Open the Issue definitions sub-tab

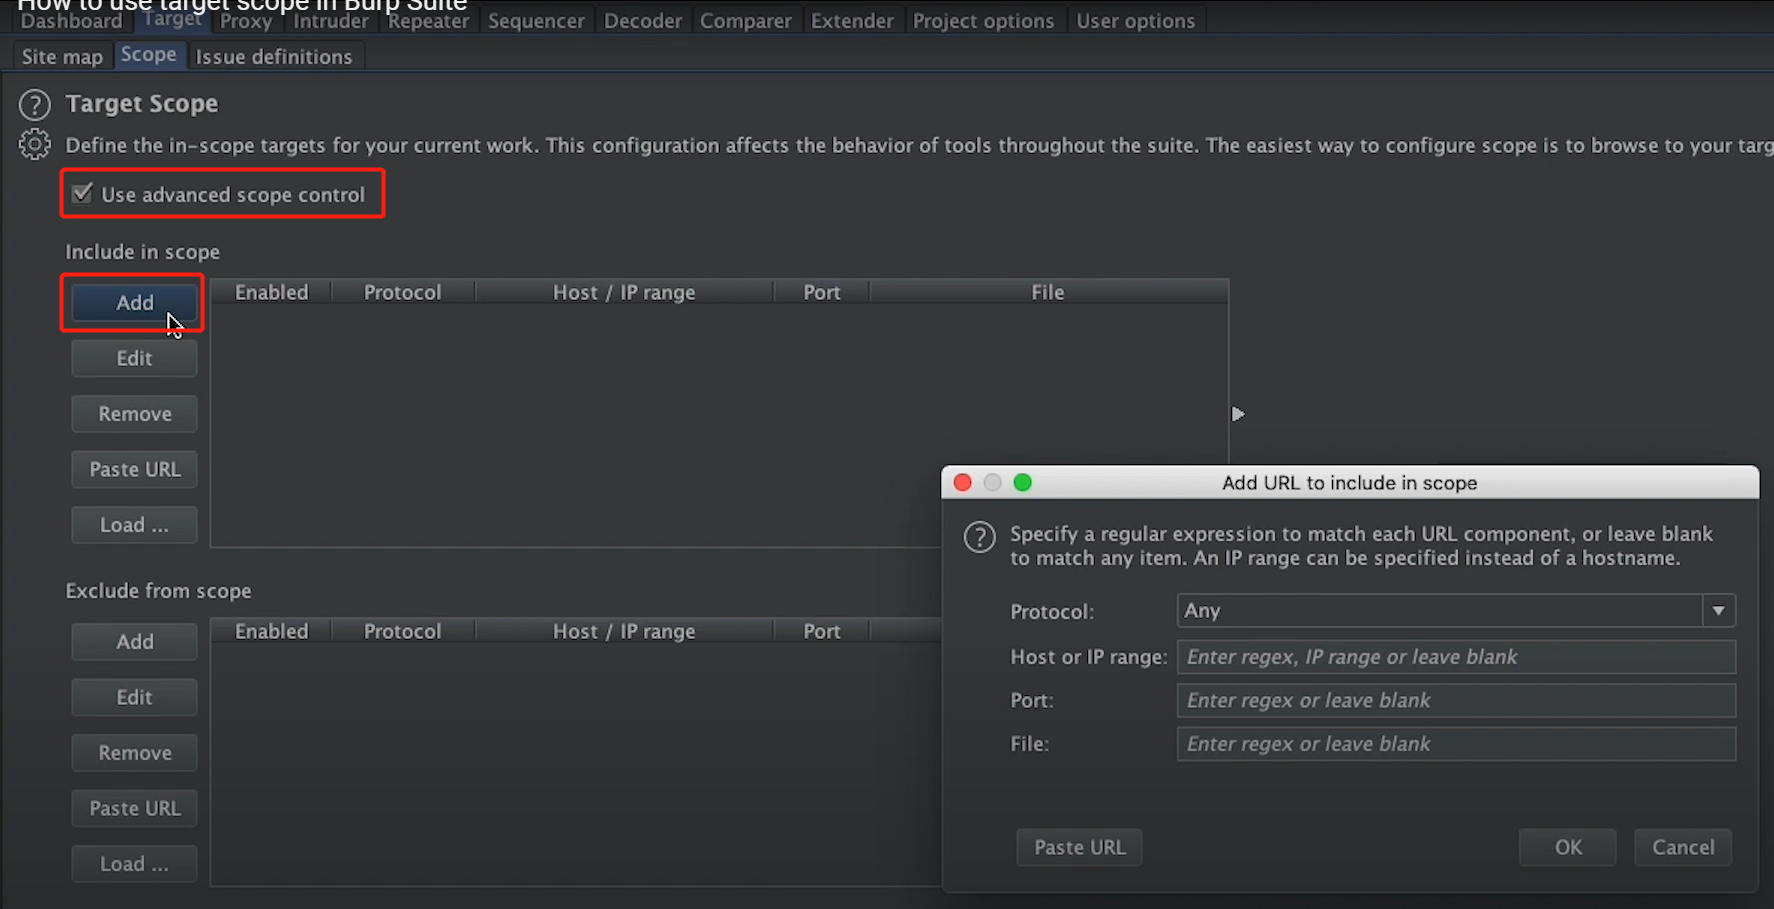click(274, 56)
